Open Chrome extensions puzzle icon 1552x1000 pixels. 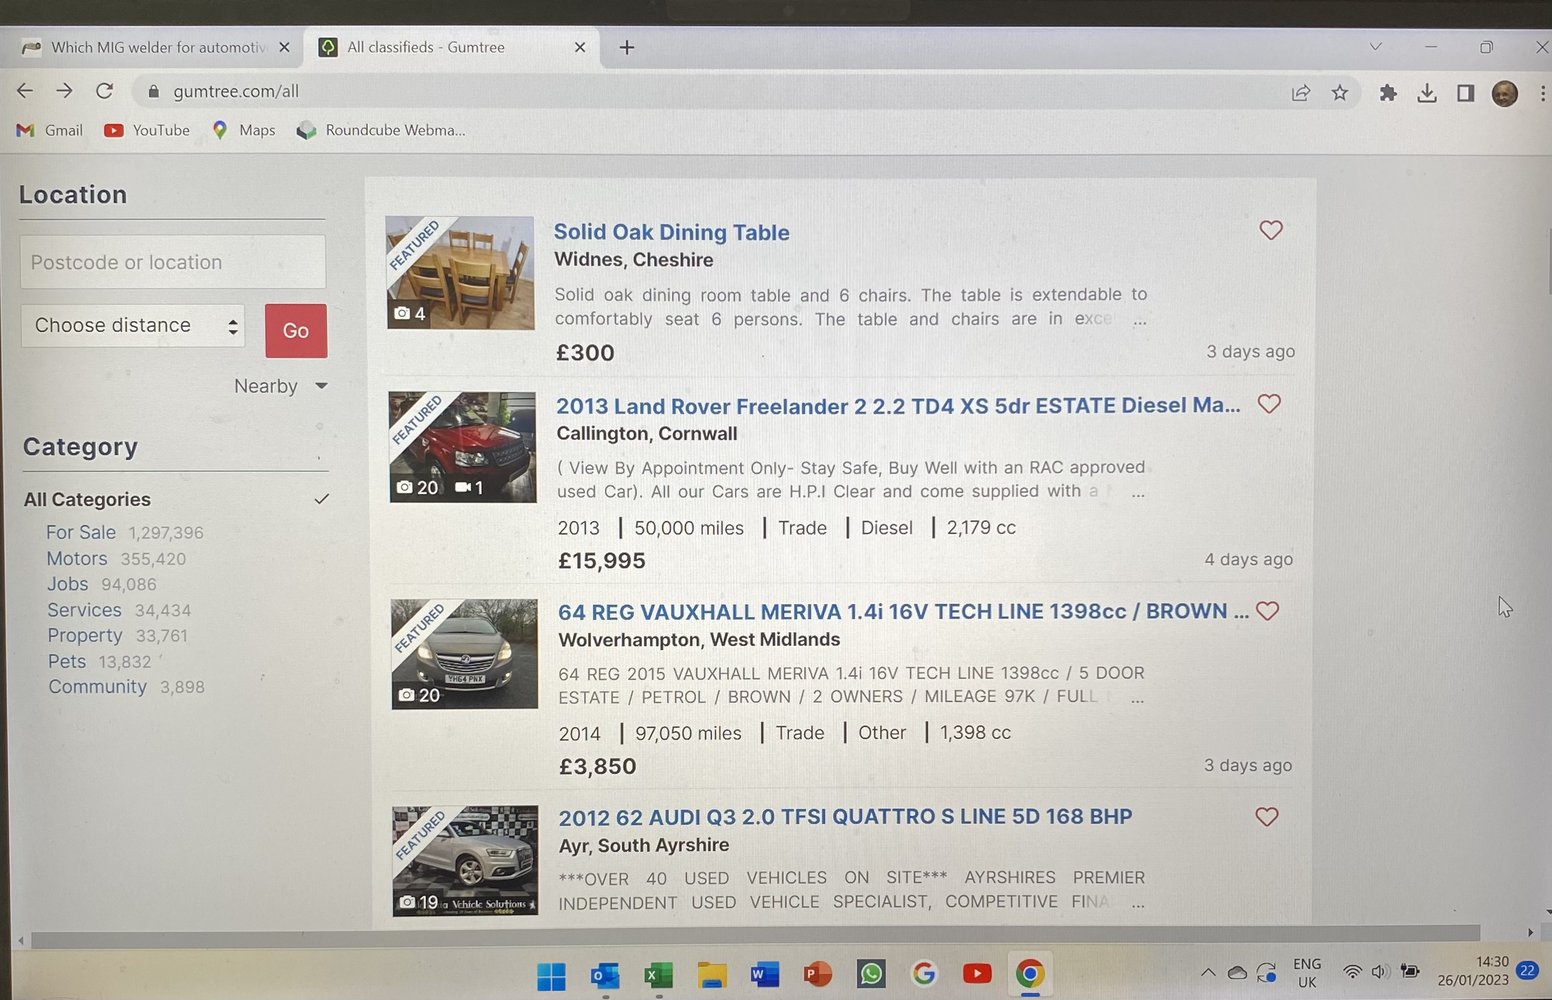(1388, 93)
